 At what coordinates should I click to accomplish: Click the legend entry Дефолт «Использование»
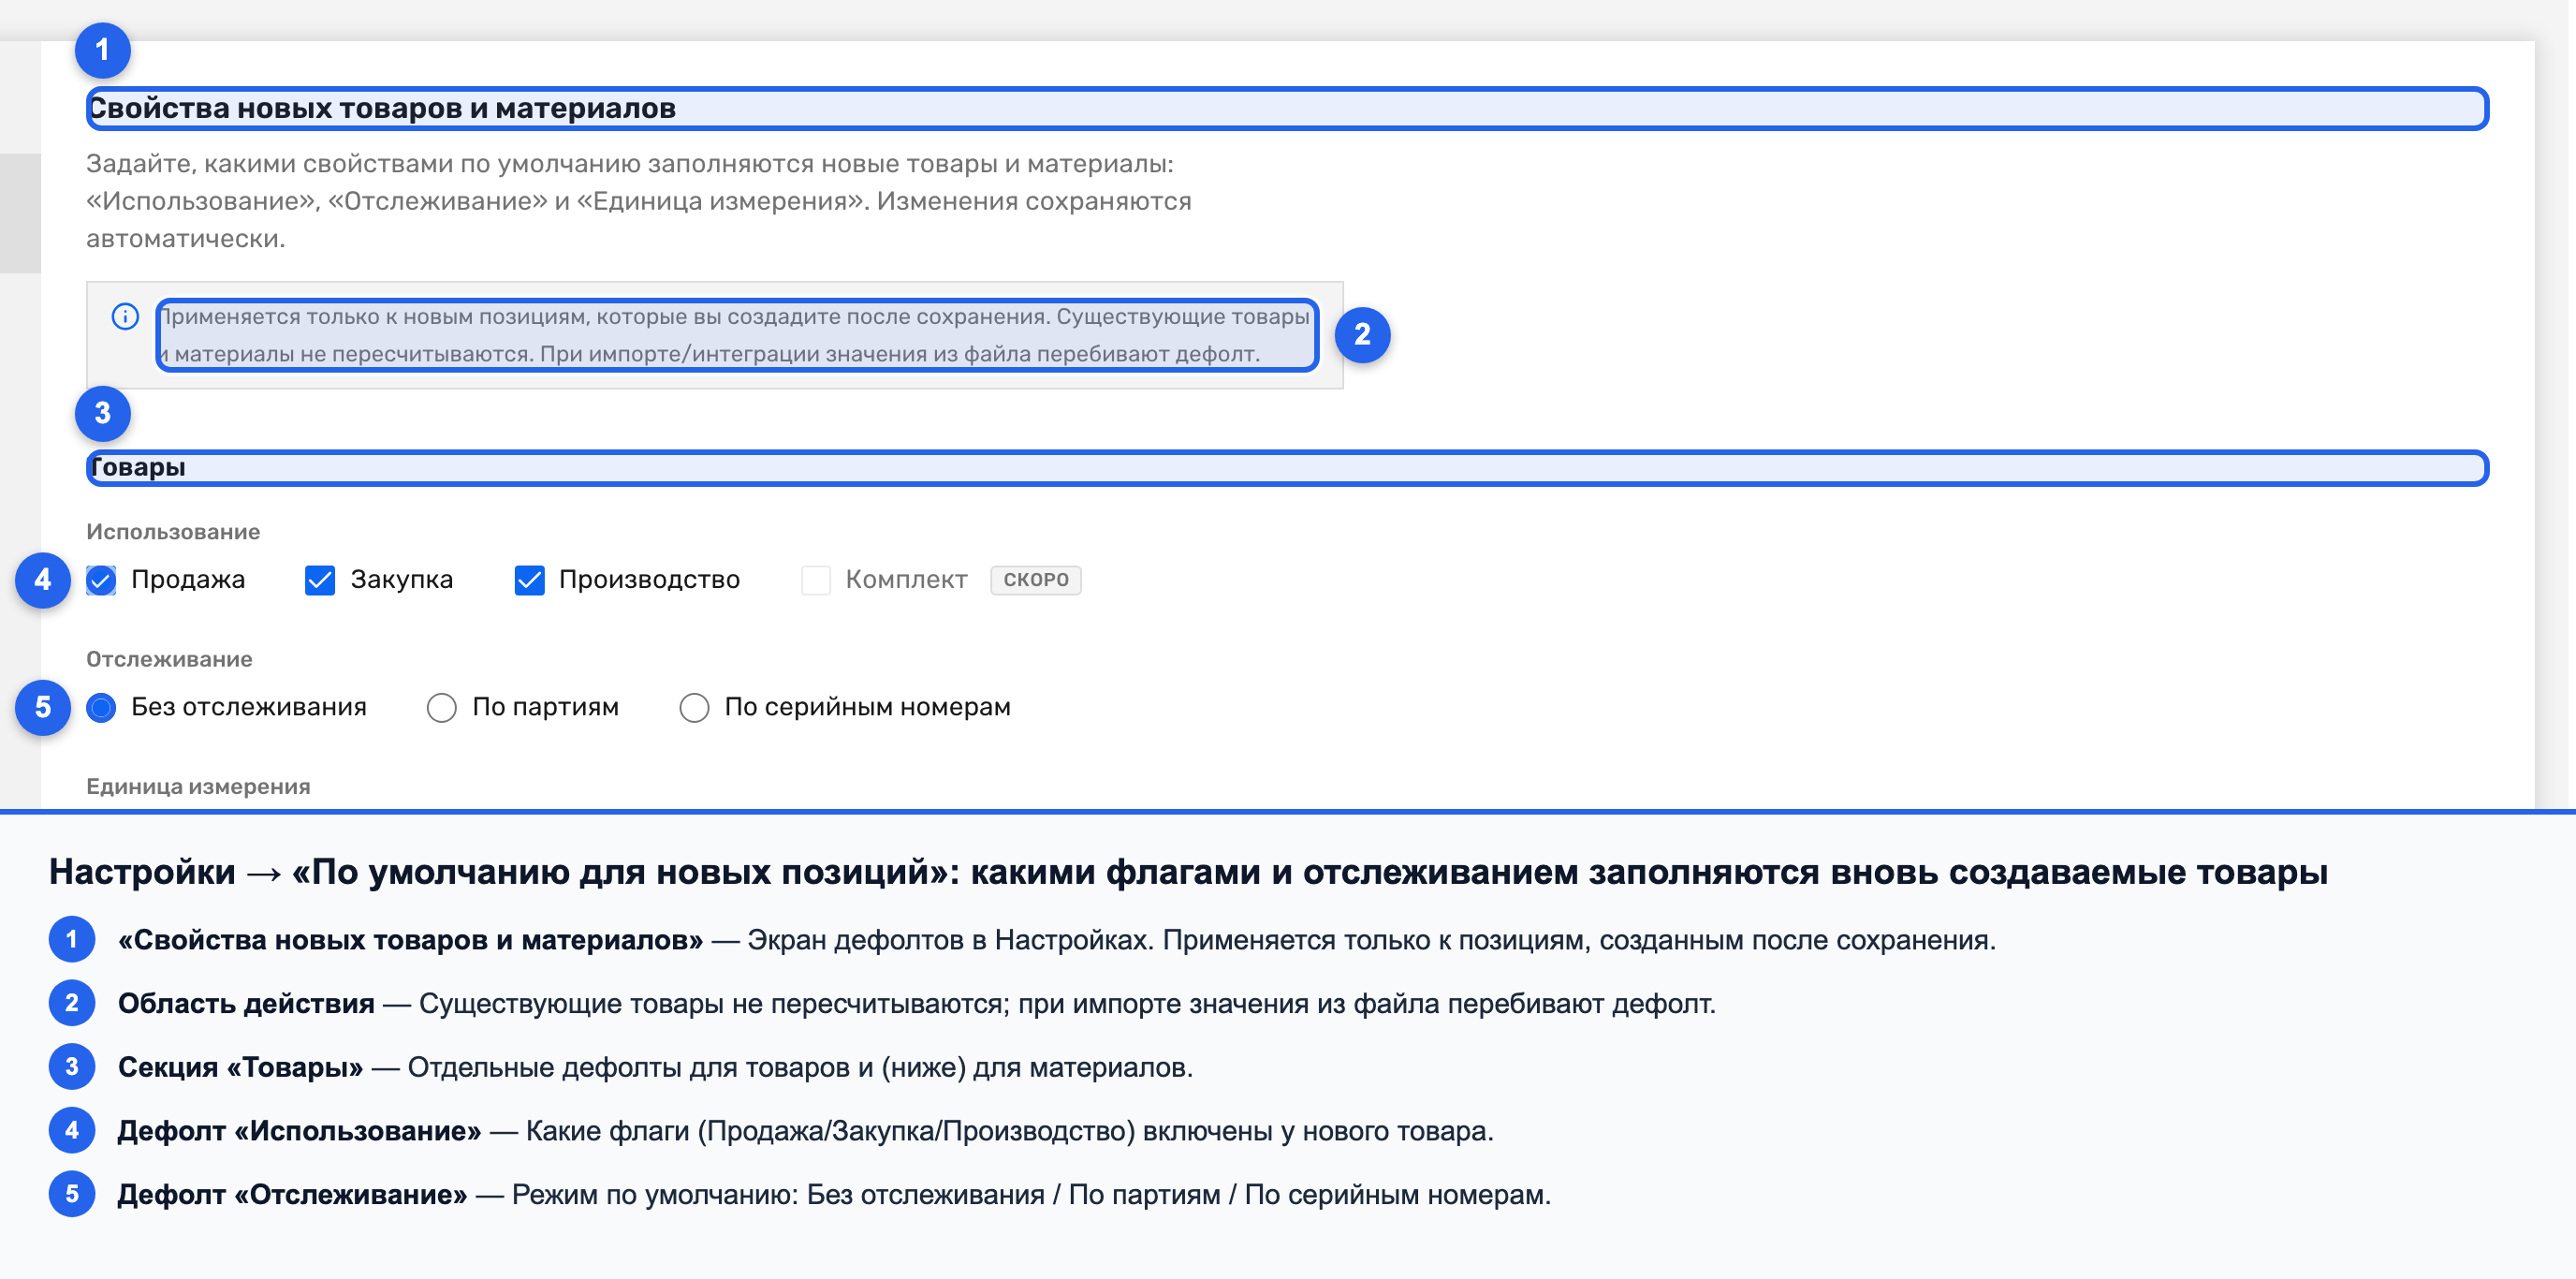pos(806,1131)
